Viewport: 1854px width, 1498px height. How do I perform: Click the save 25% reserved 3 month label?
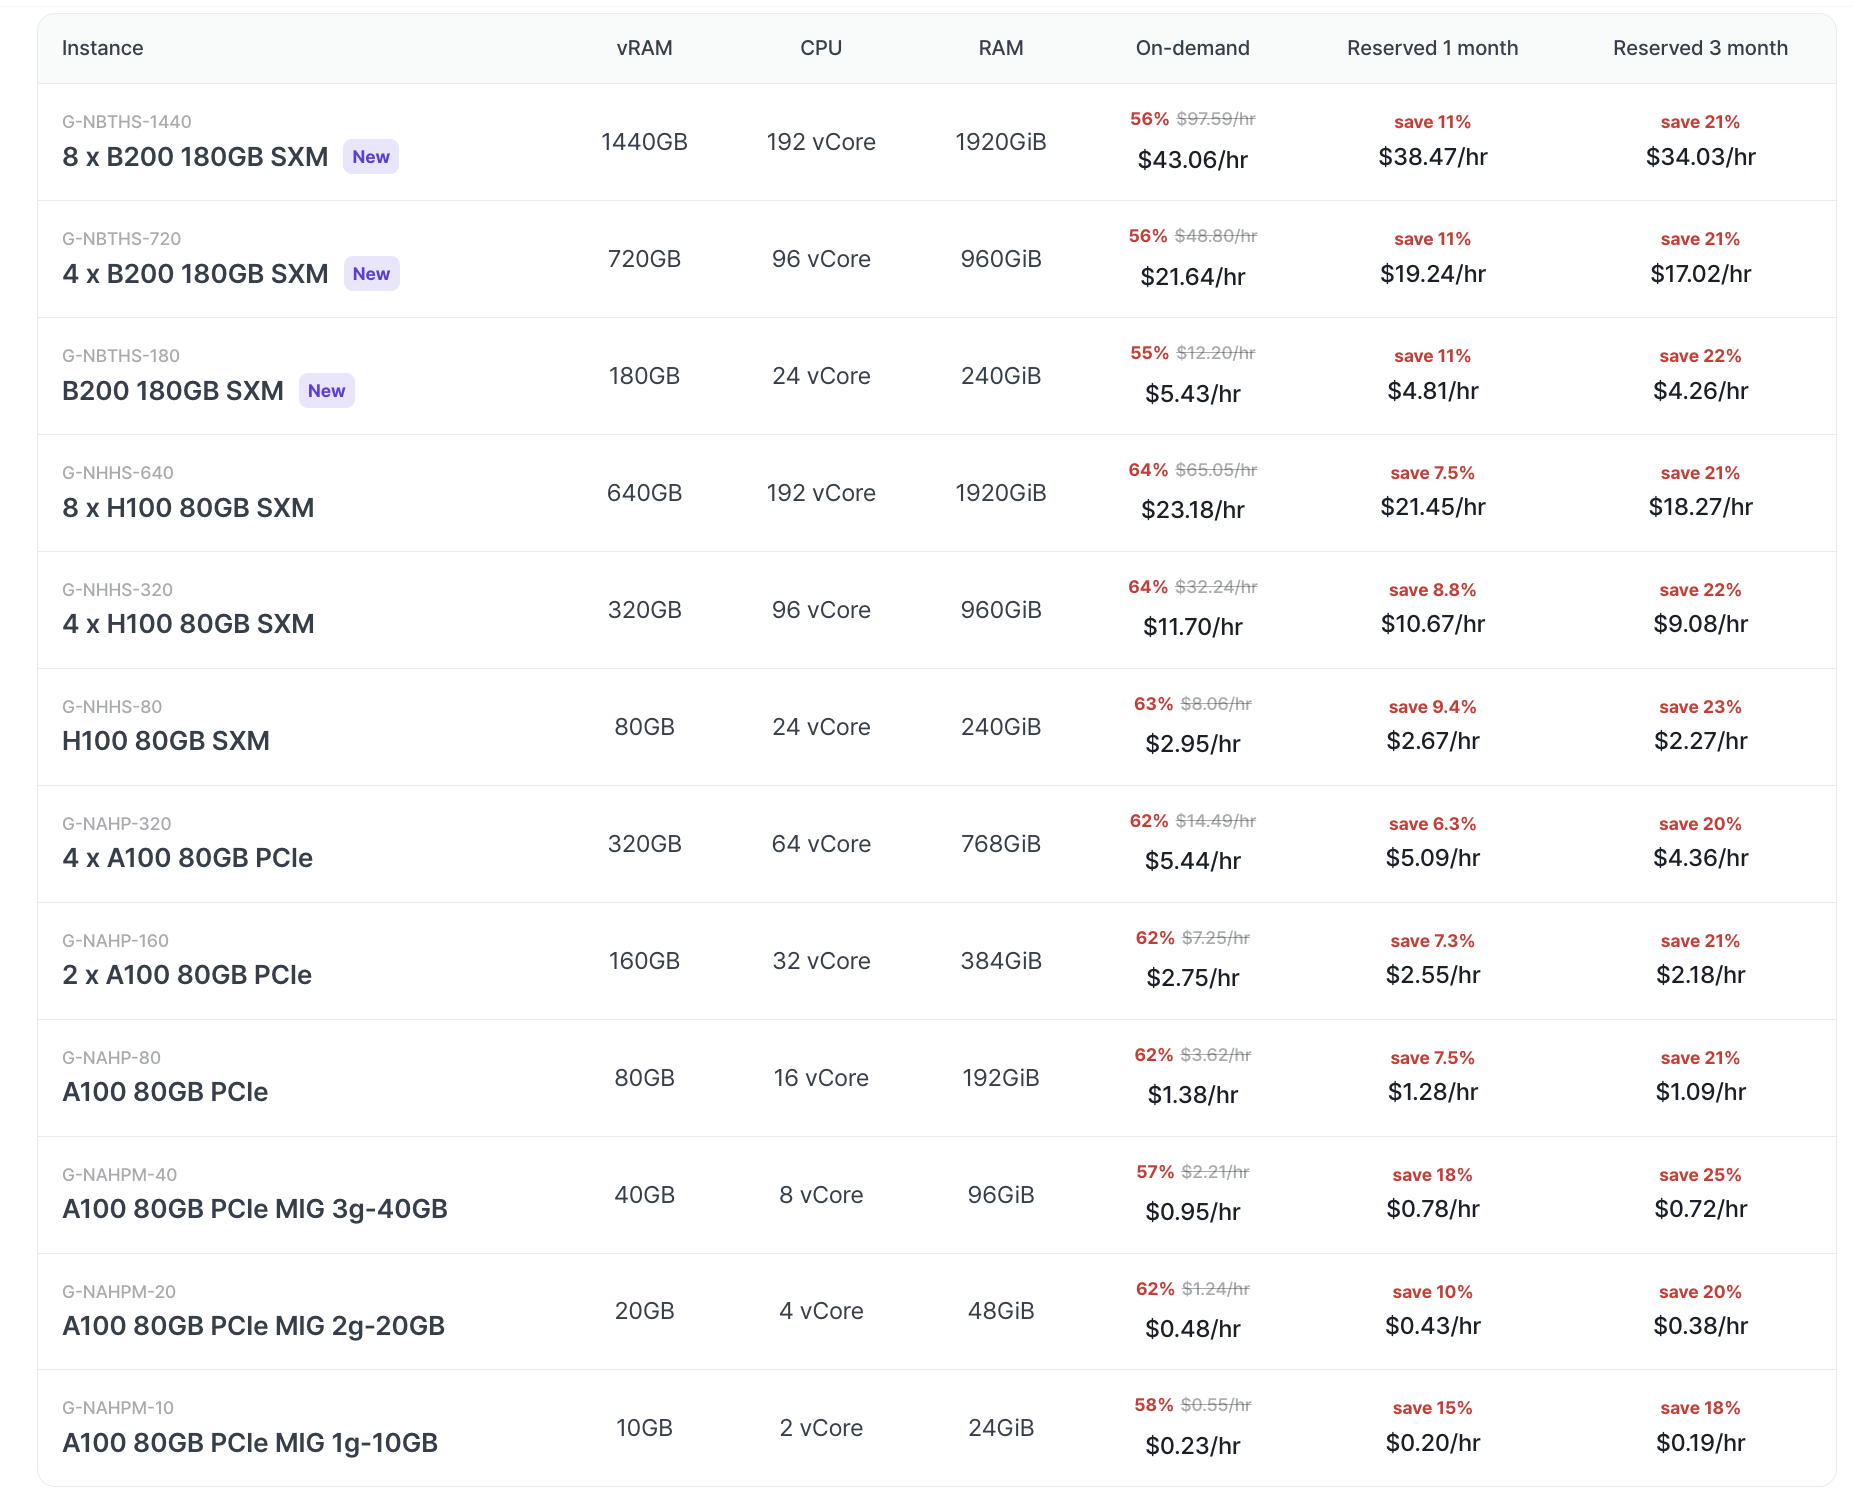pyautogui.click(x=1700, y=1175)
